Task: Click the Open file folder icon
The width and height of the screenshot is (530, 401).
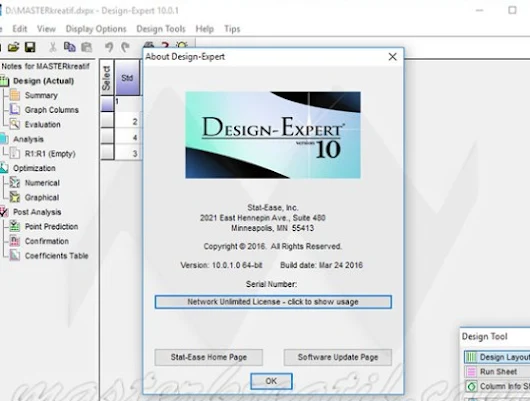Action: (x=14, y=47)
